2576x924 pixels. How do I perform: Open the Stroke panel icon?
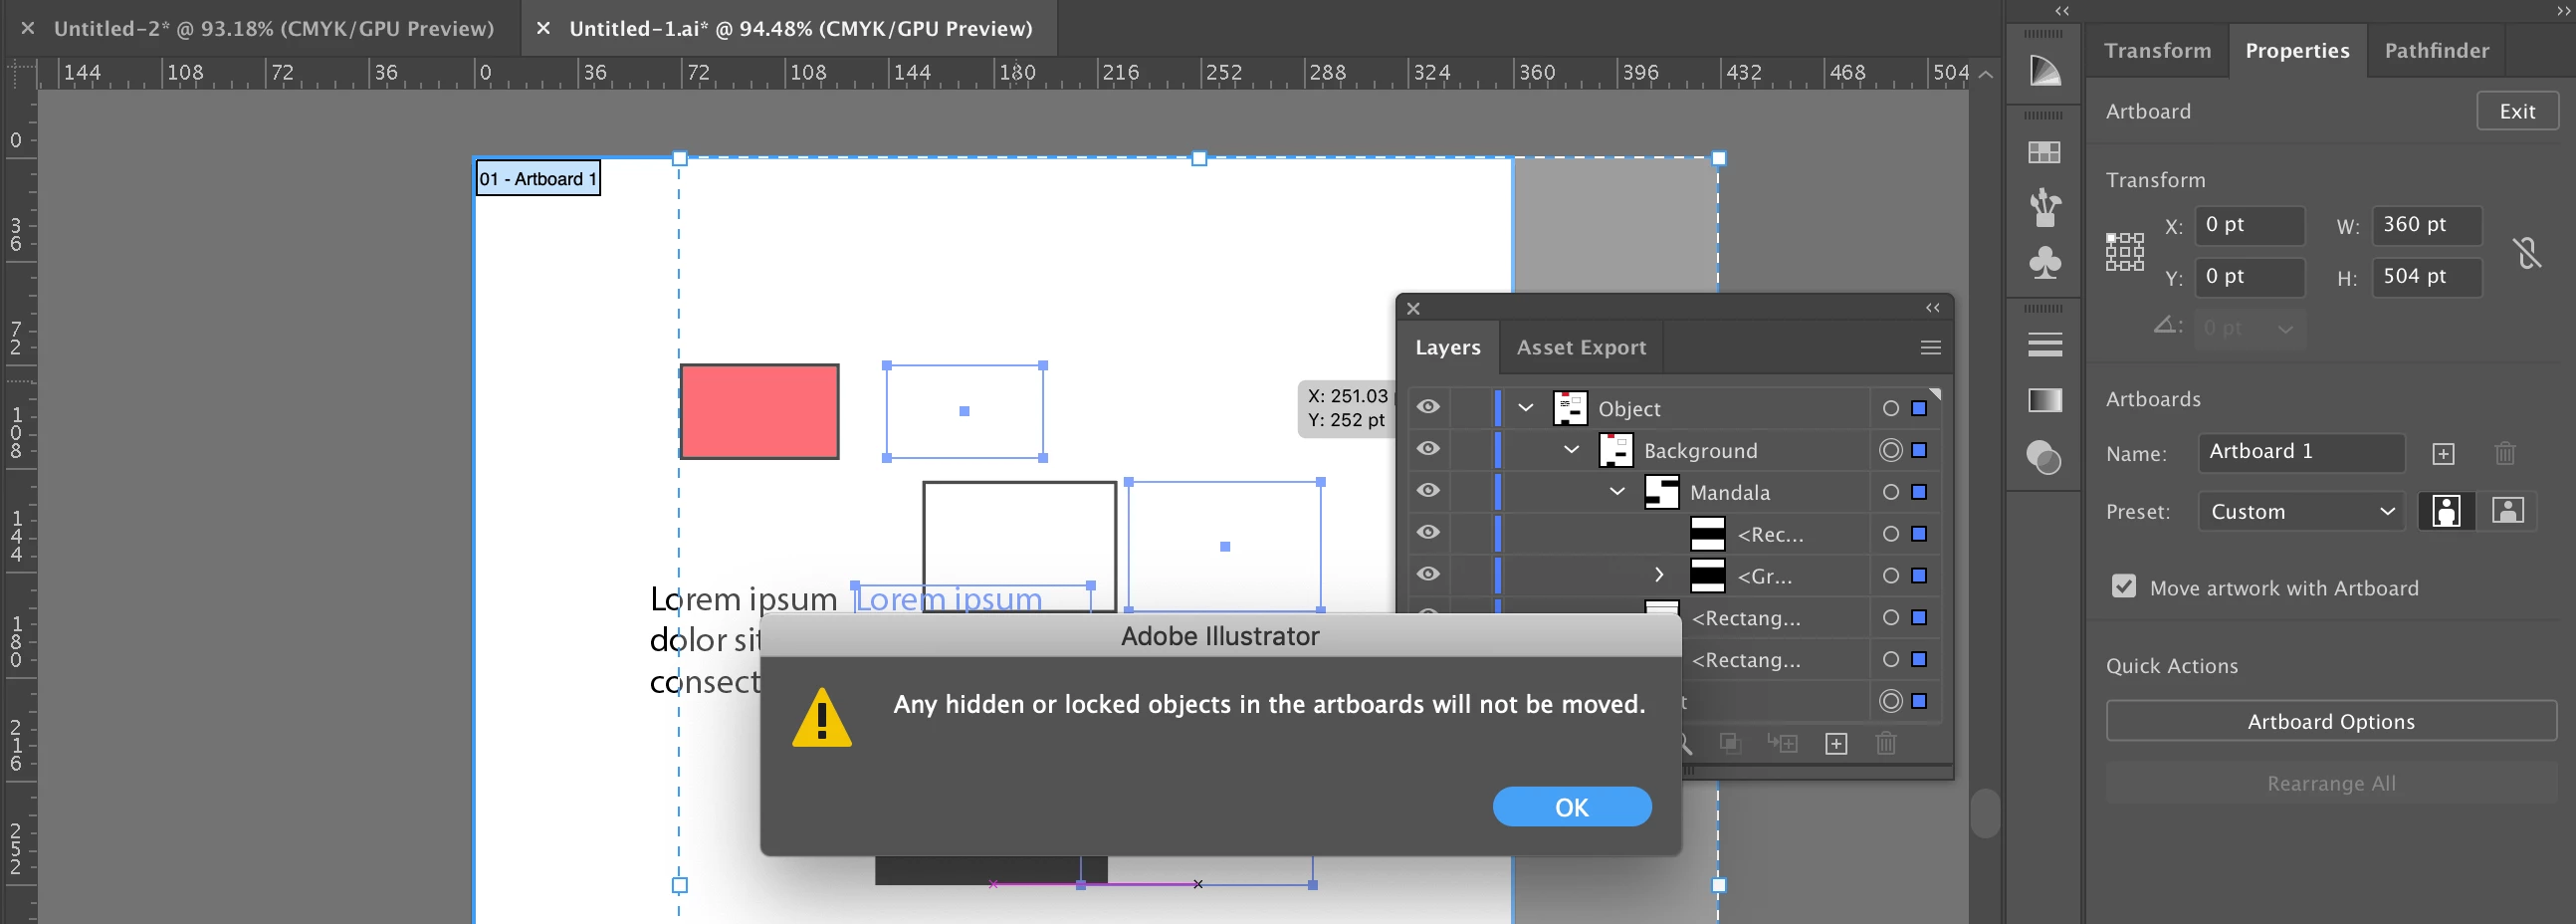[x=2045, y=344]
